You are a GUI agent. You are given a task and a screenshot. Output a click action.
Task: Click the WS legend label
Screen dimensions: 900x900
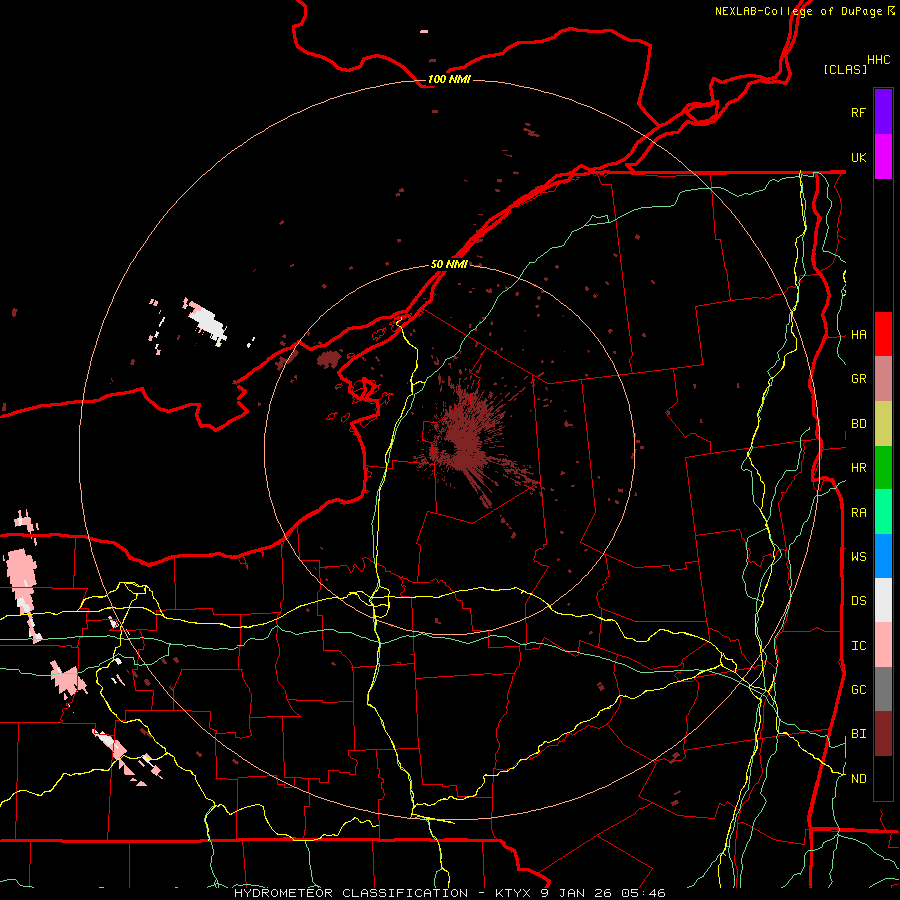click(858, 557)
